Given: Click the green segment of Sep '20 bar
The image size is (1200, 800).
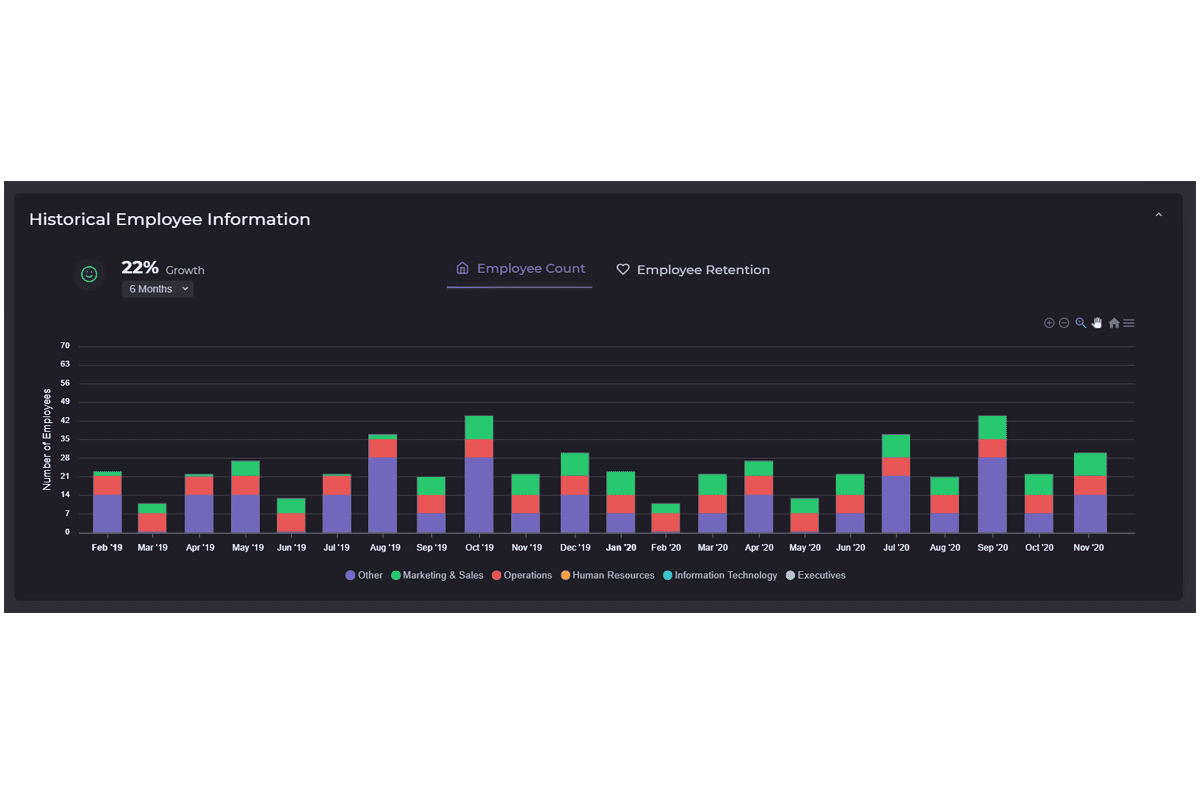Looking at the screenshot, I should (992, 427).
